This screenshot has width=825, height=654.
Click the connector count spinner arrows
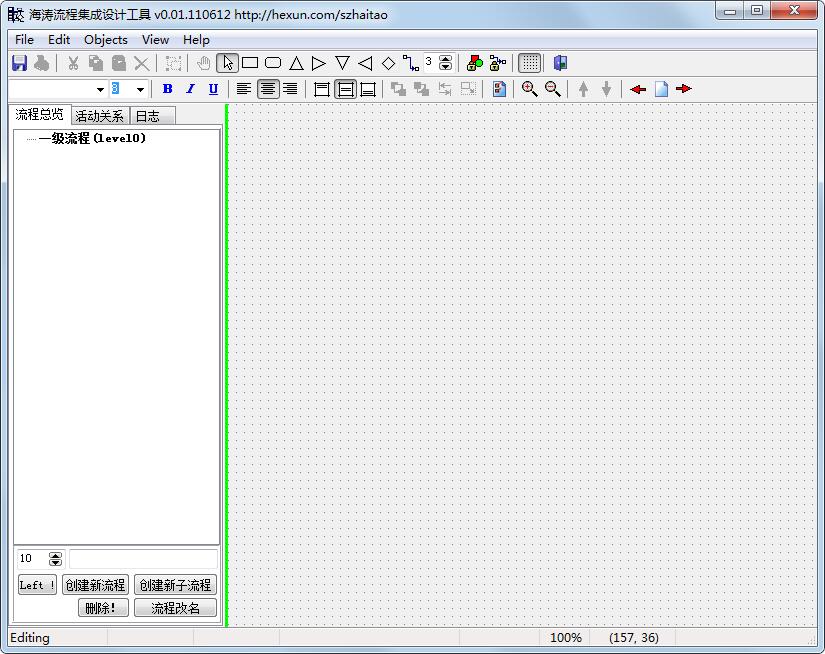(445, 63)
